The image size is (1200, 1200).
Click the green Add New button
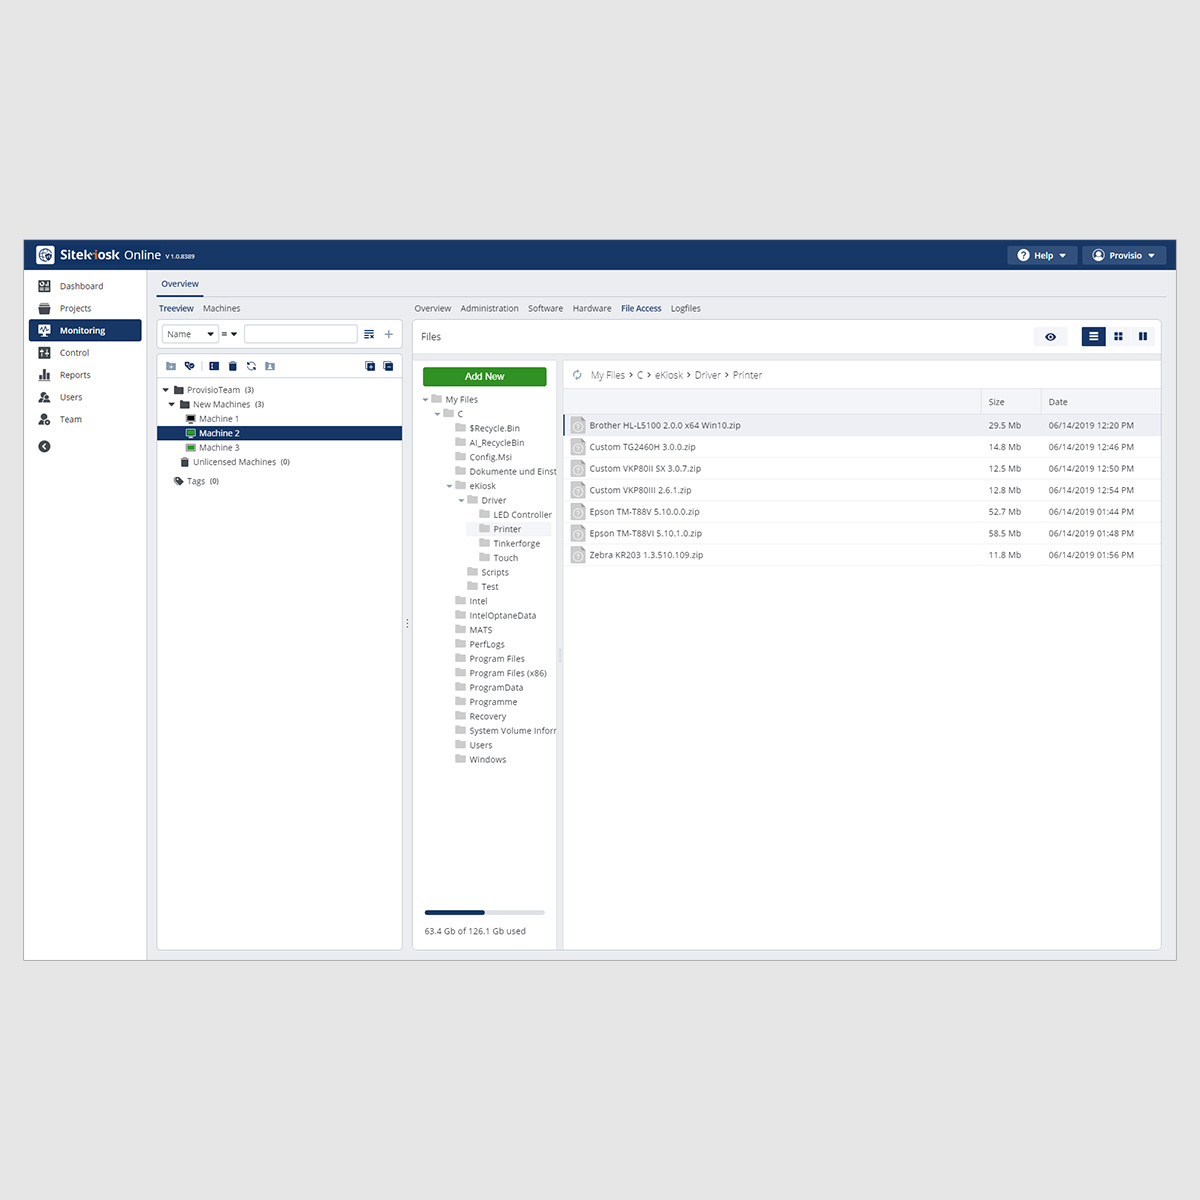pyautogui.click(x=484, y=376)
